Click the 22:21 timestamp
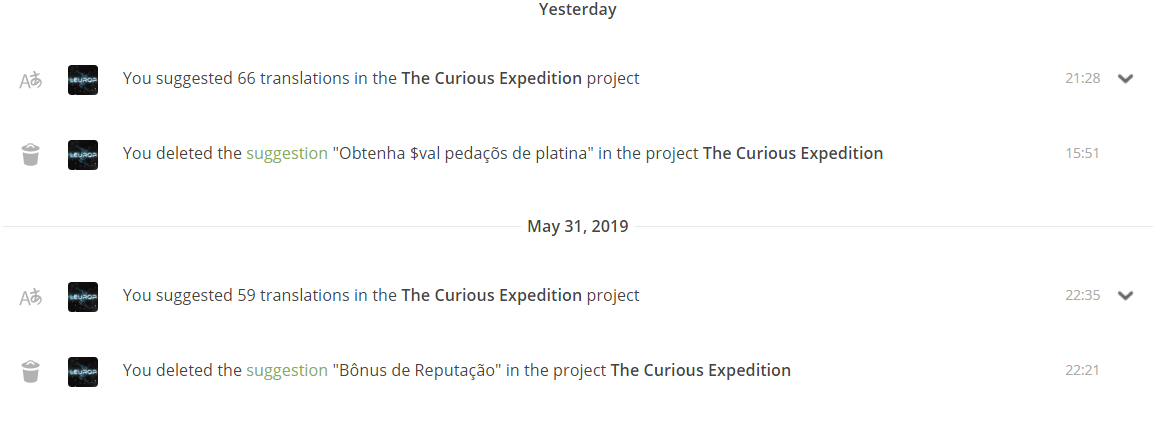This screenshot has height=434, width=1169. point(1083,371)
